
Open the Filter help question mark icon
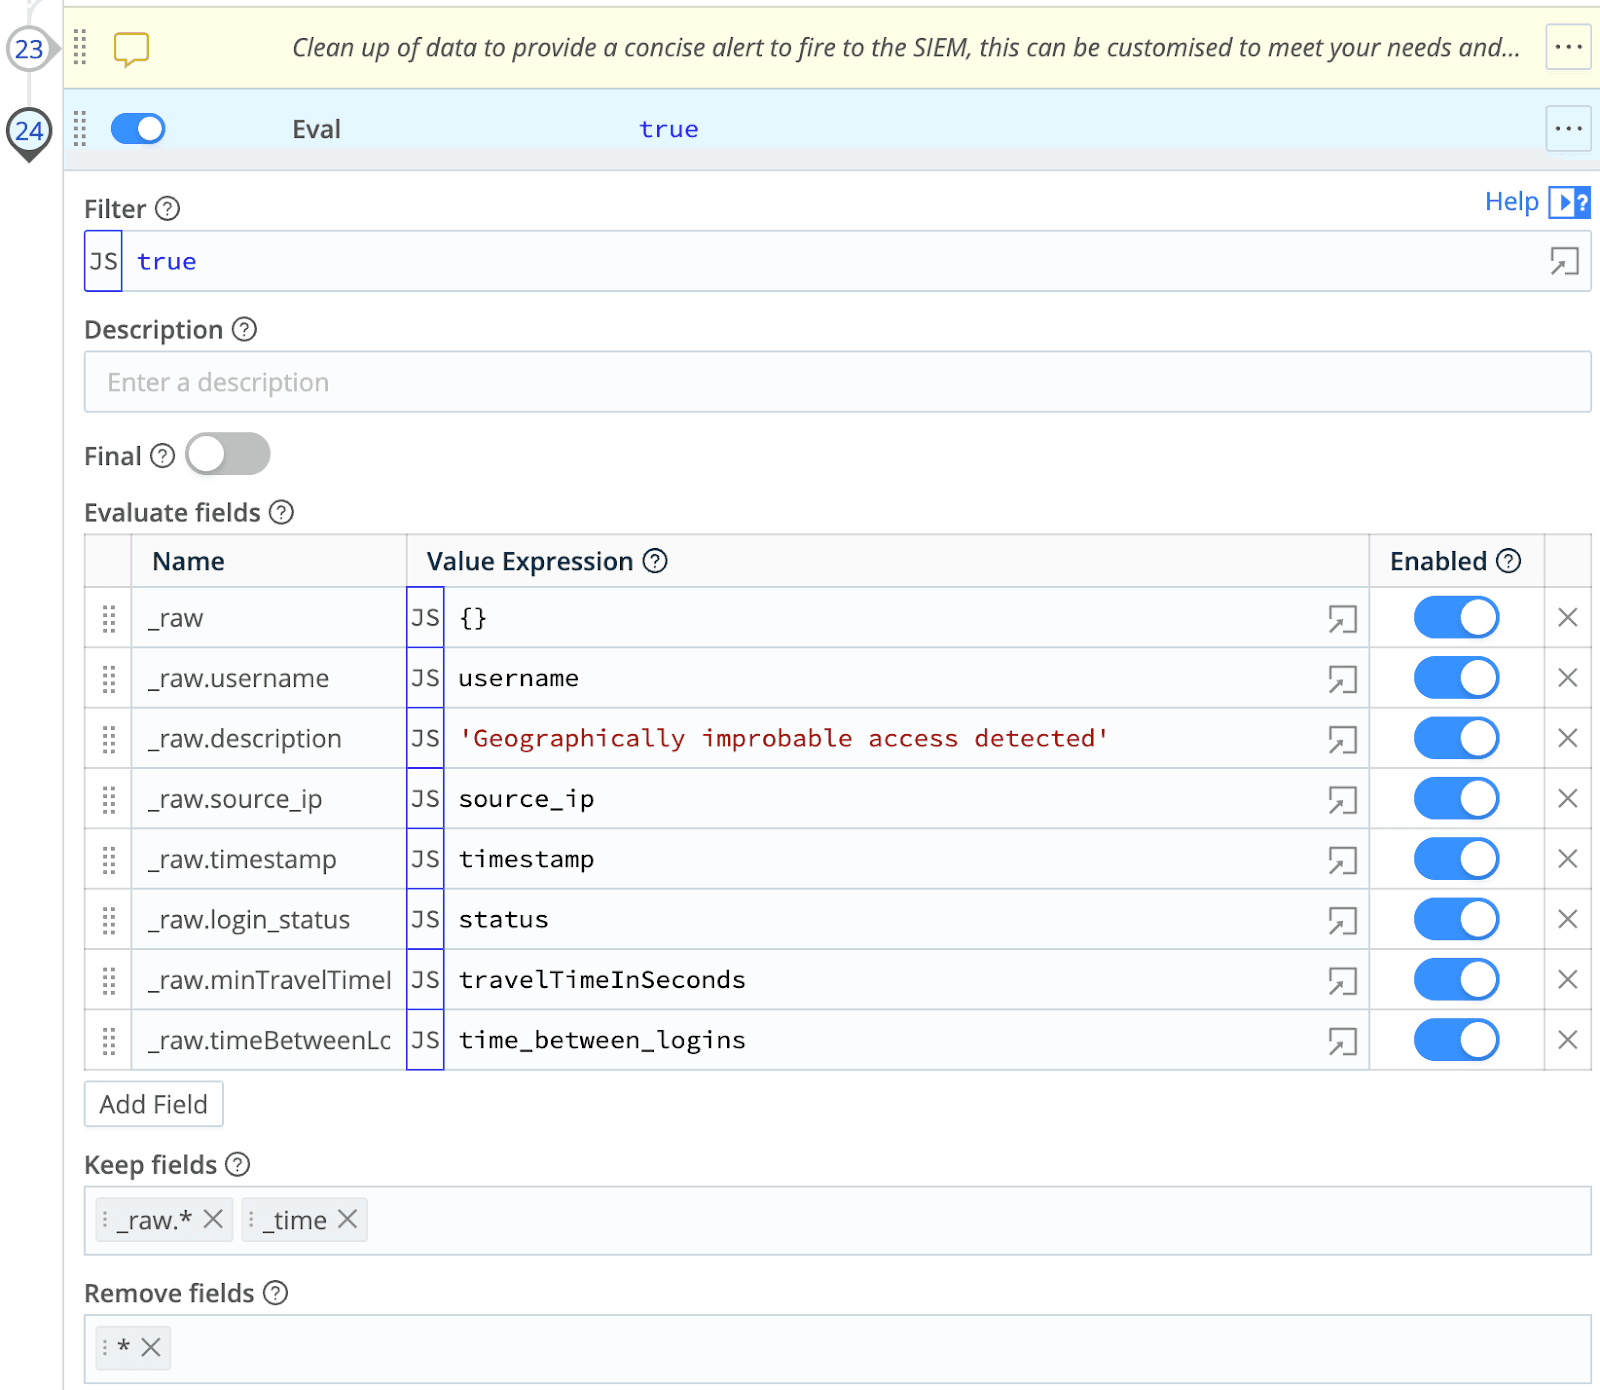click(x=168, y=209)
